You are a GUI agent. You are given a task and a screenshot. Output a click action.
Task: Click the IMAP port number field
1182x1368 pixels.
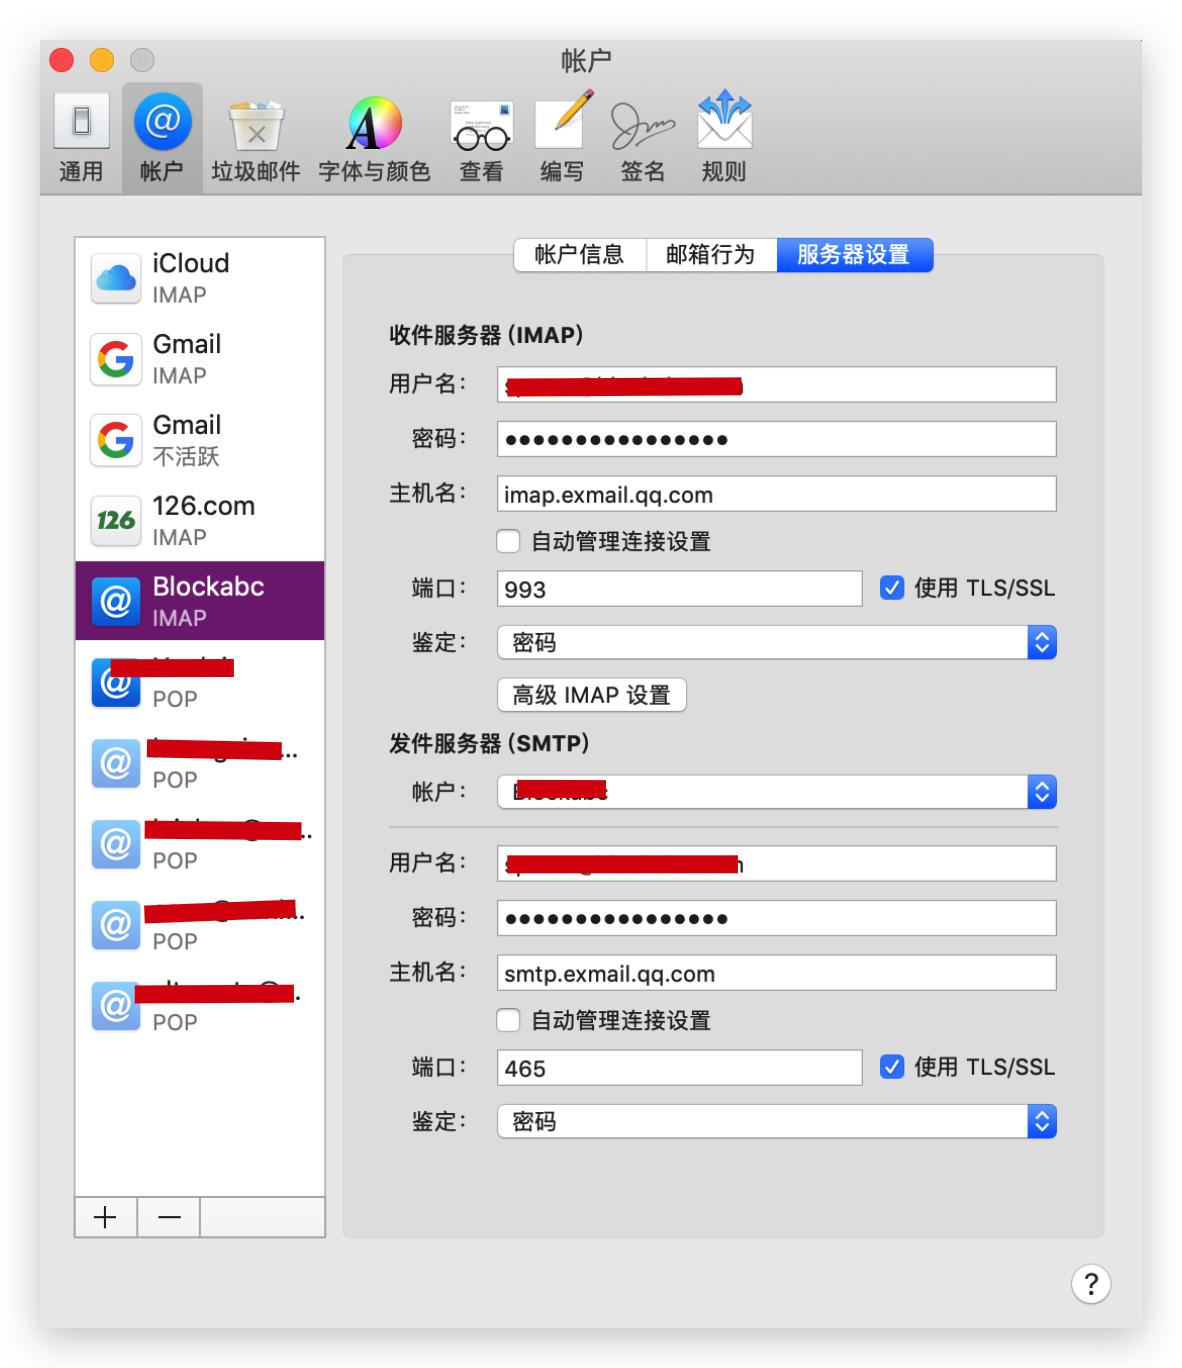[679, 588]
